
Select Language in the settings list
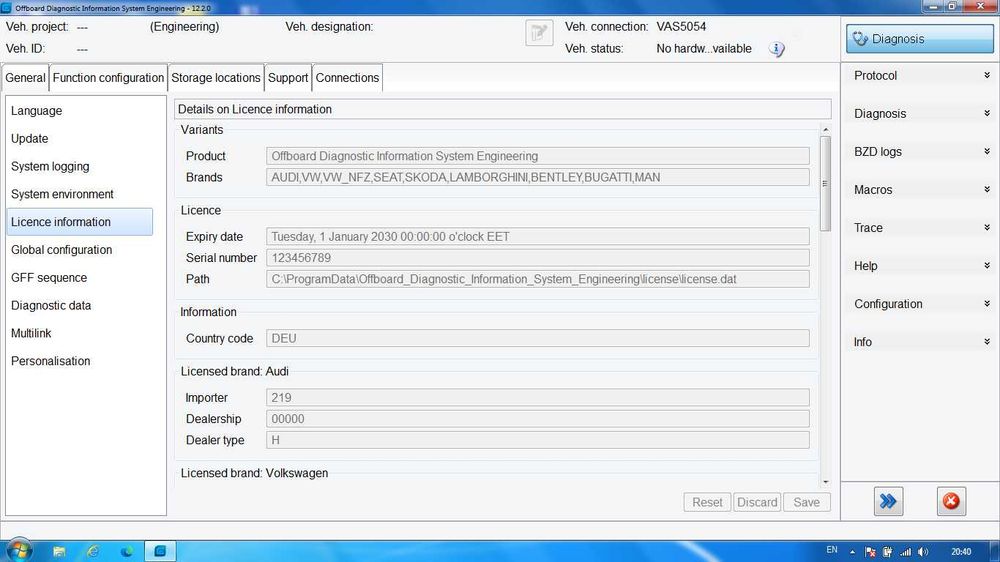[x=80, y=111]
